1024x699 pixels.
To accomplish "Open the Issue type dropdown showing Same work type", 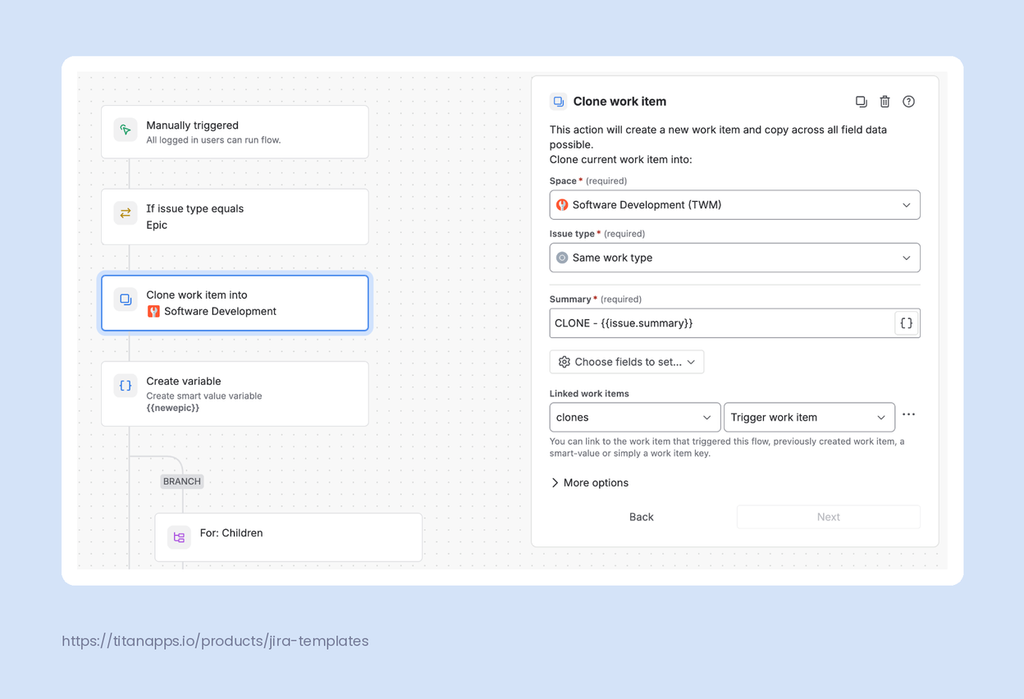I will [735, 258].
